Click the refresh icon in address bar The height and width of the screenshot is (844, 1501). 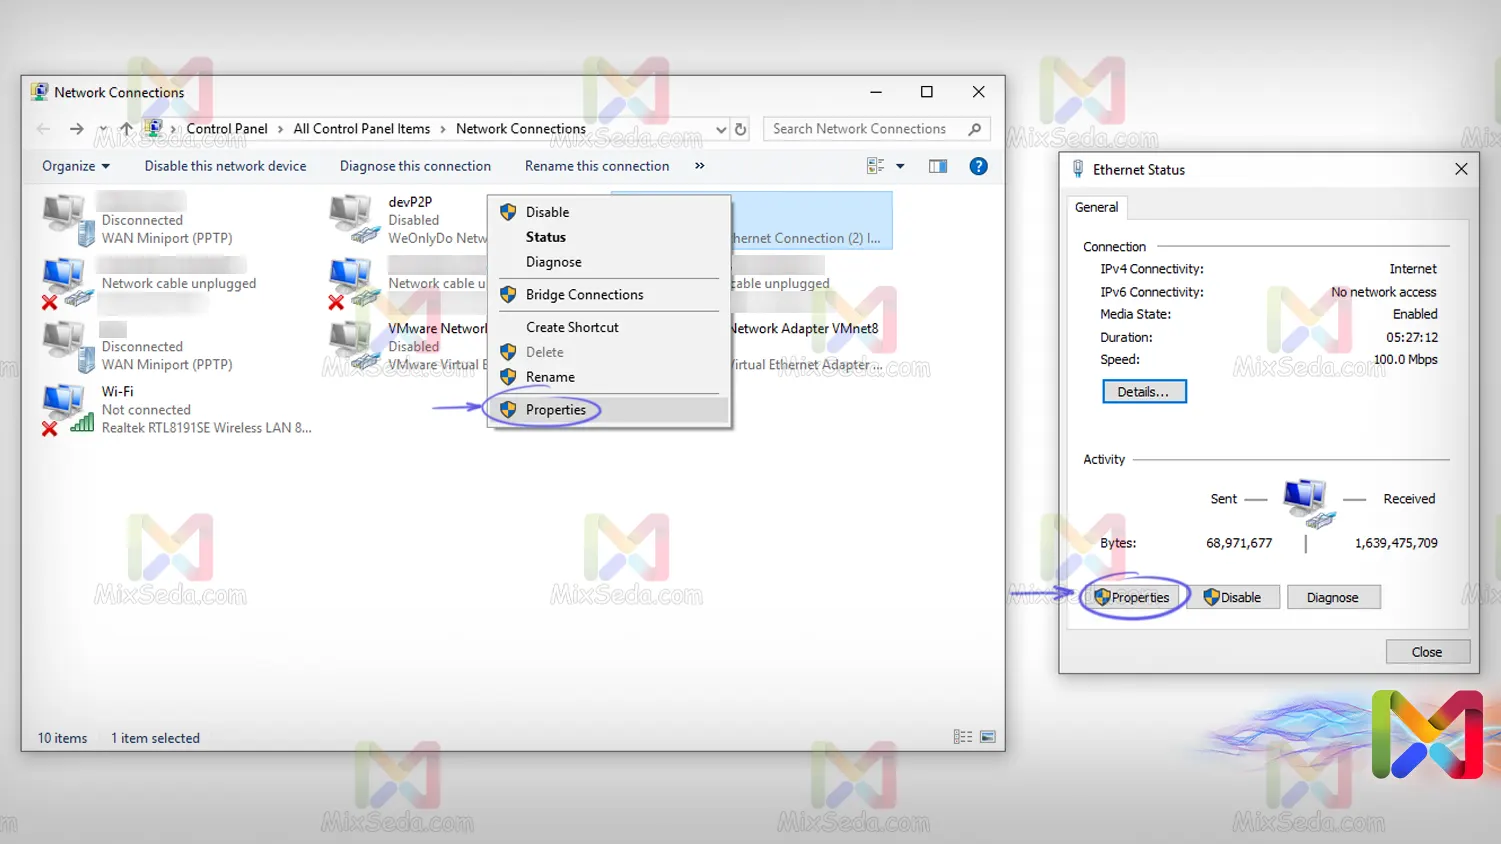pyautogui.click(x=741, y=129)
